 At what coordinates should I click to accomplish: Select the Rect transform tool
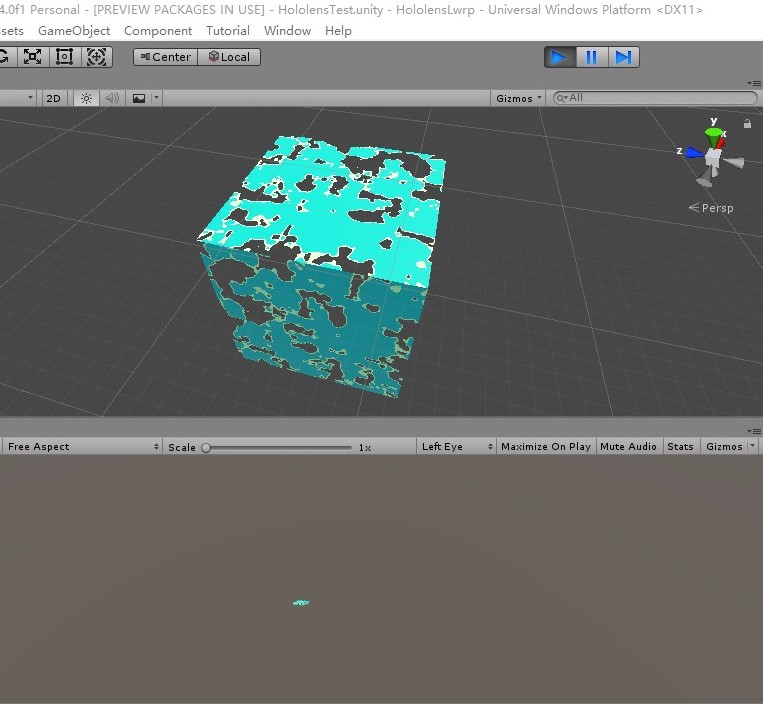(x=64, y=57)
